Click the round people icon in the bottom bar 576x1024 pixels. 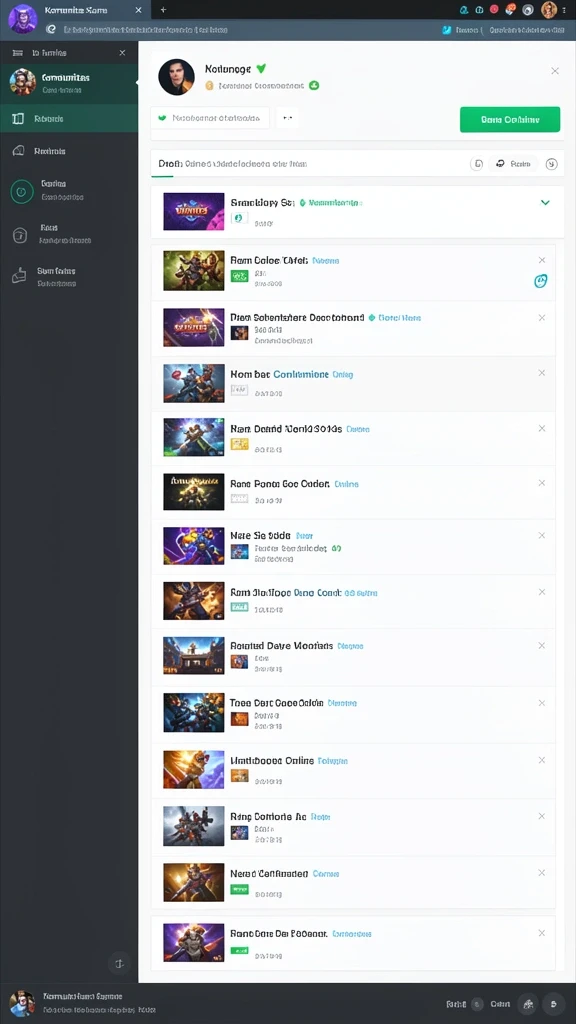click(528, 1004)
